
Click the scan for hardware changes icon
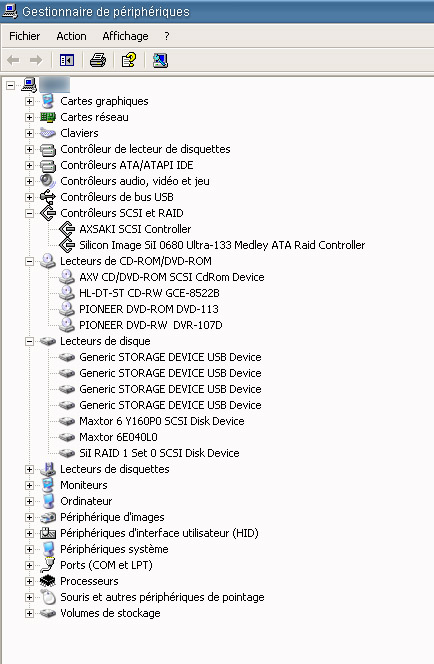[160, 60]
